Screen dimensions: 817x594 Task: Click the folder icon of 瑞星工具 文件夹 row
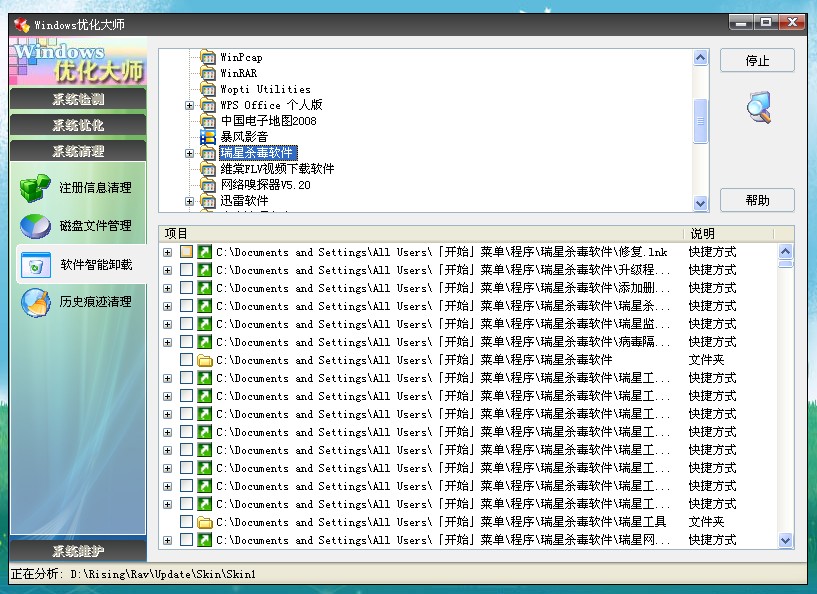tap(204, 522)
